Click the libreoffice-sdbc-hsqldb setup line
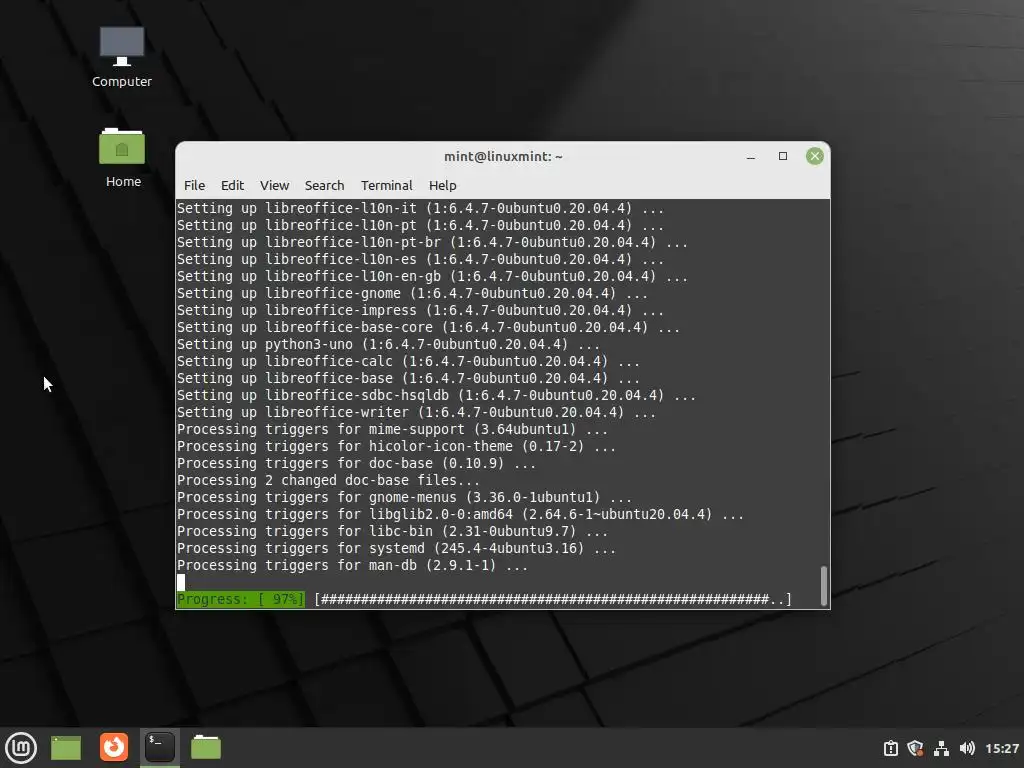The height and width of the screenshot is (768, 1024). coord(436,395)
